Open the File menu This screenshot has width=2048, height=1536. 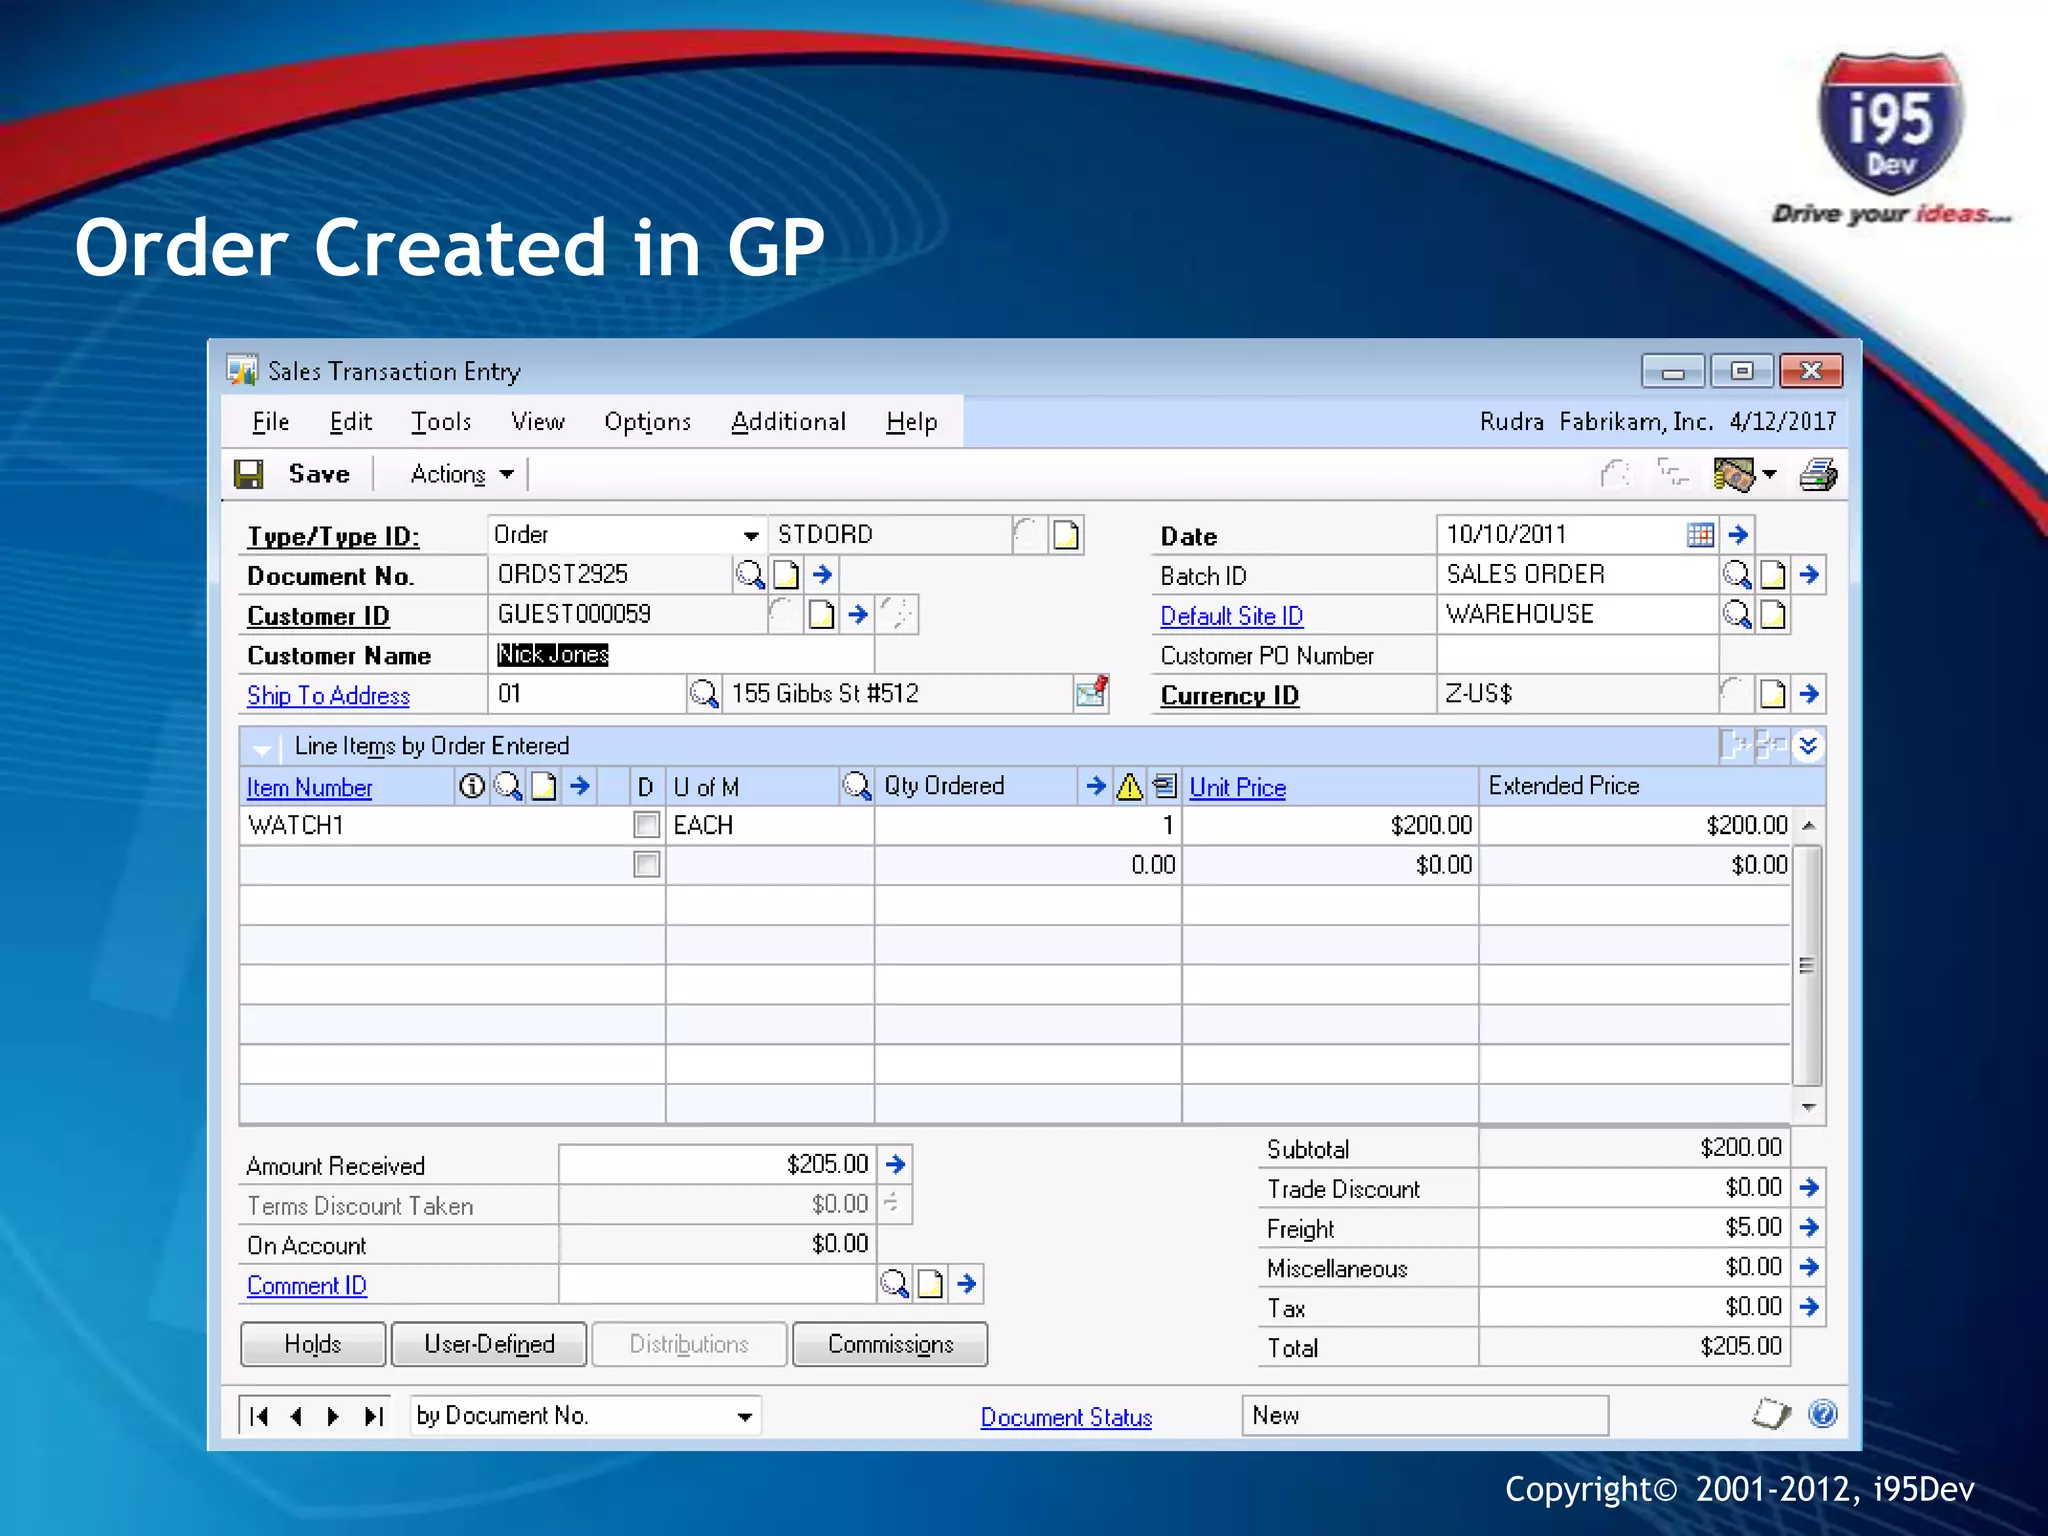click(270, 422)
